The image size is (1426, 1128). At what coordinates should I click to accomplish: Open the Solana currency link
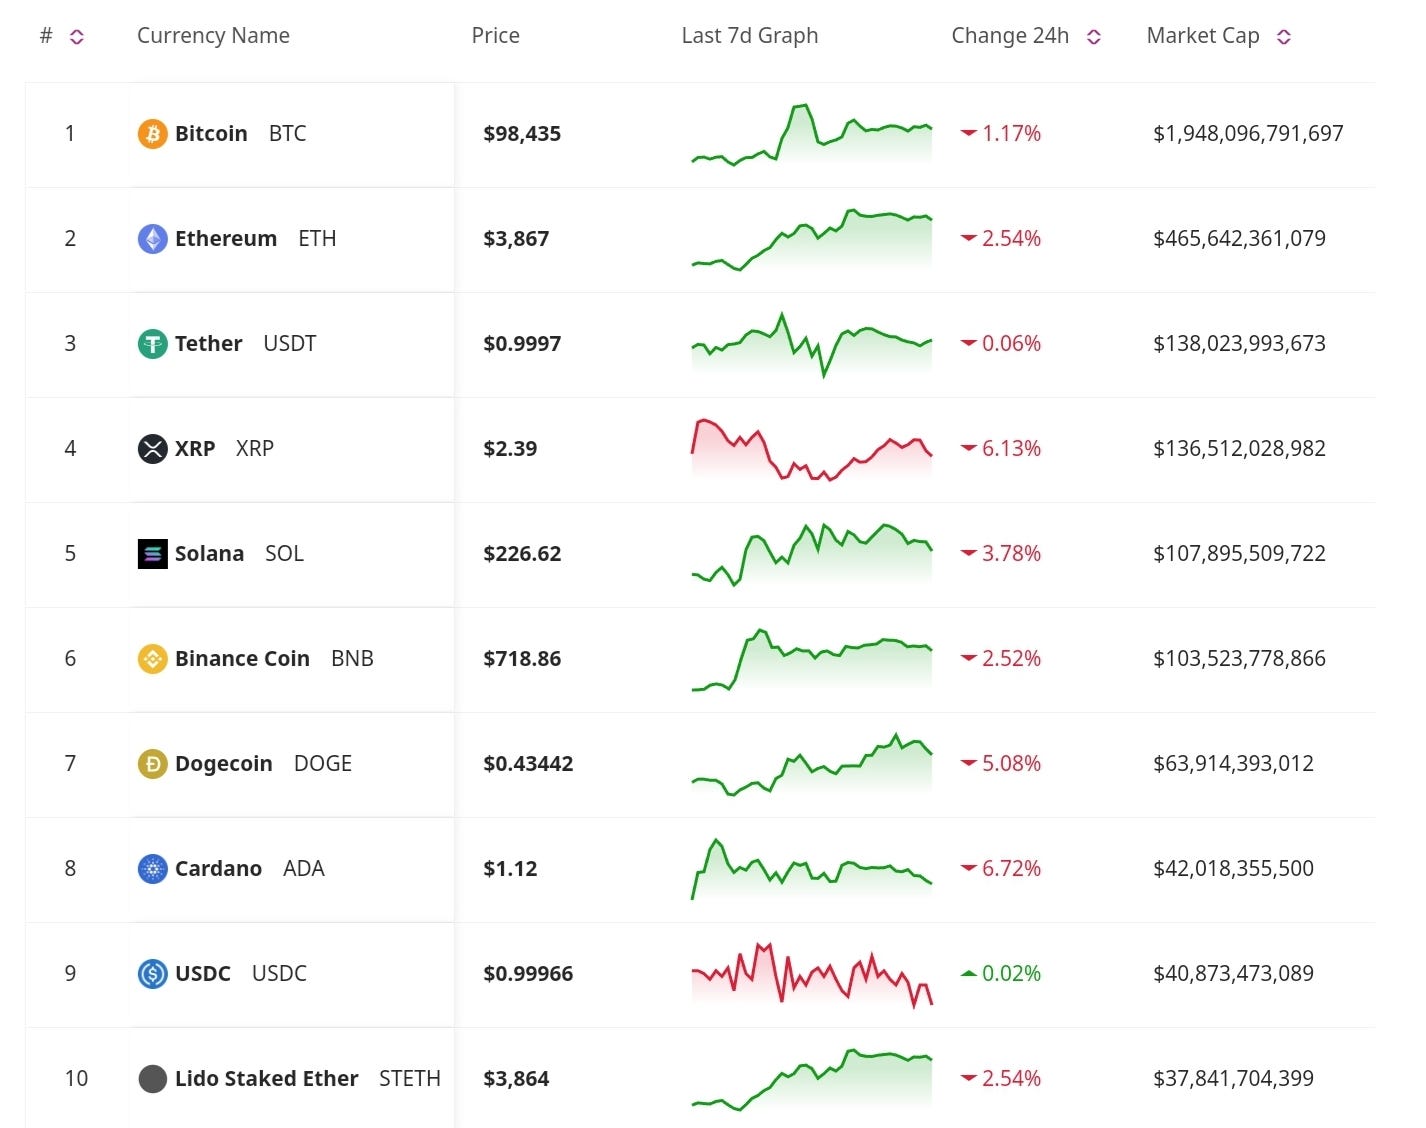pyautogui.click(x=209, y=553)
